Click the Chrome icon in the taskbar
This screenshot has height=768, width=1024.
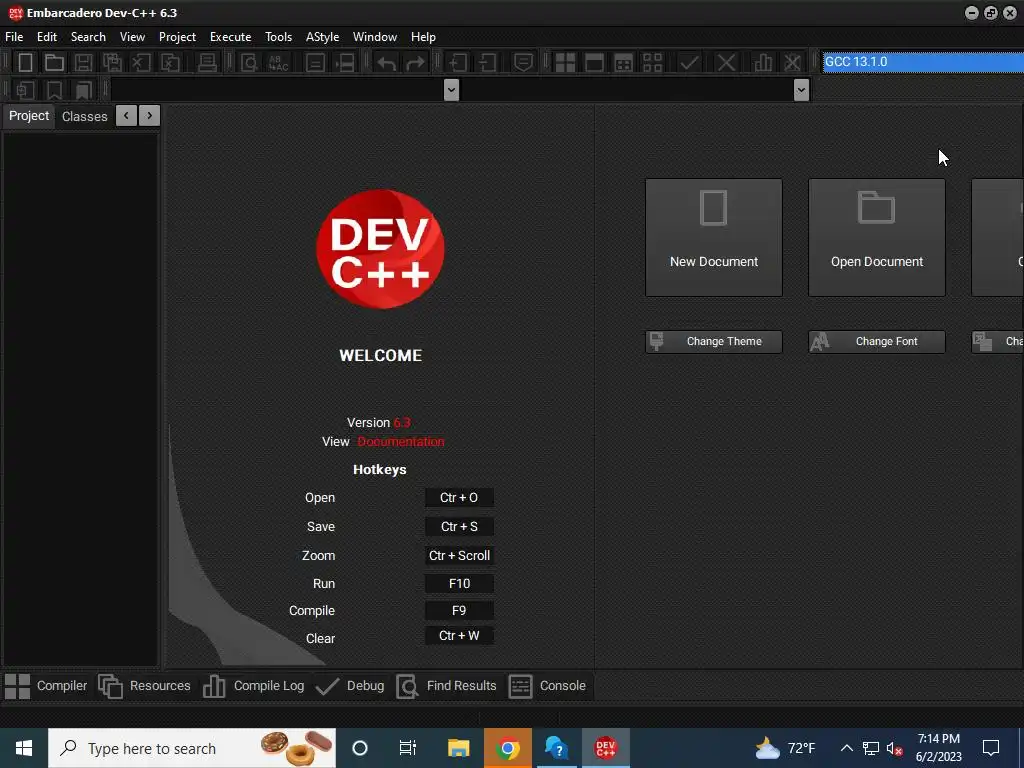[x=507, y=748]
